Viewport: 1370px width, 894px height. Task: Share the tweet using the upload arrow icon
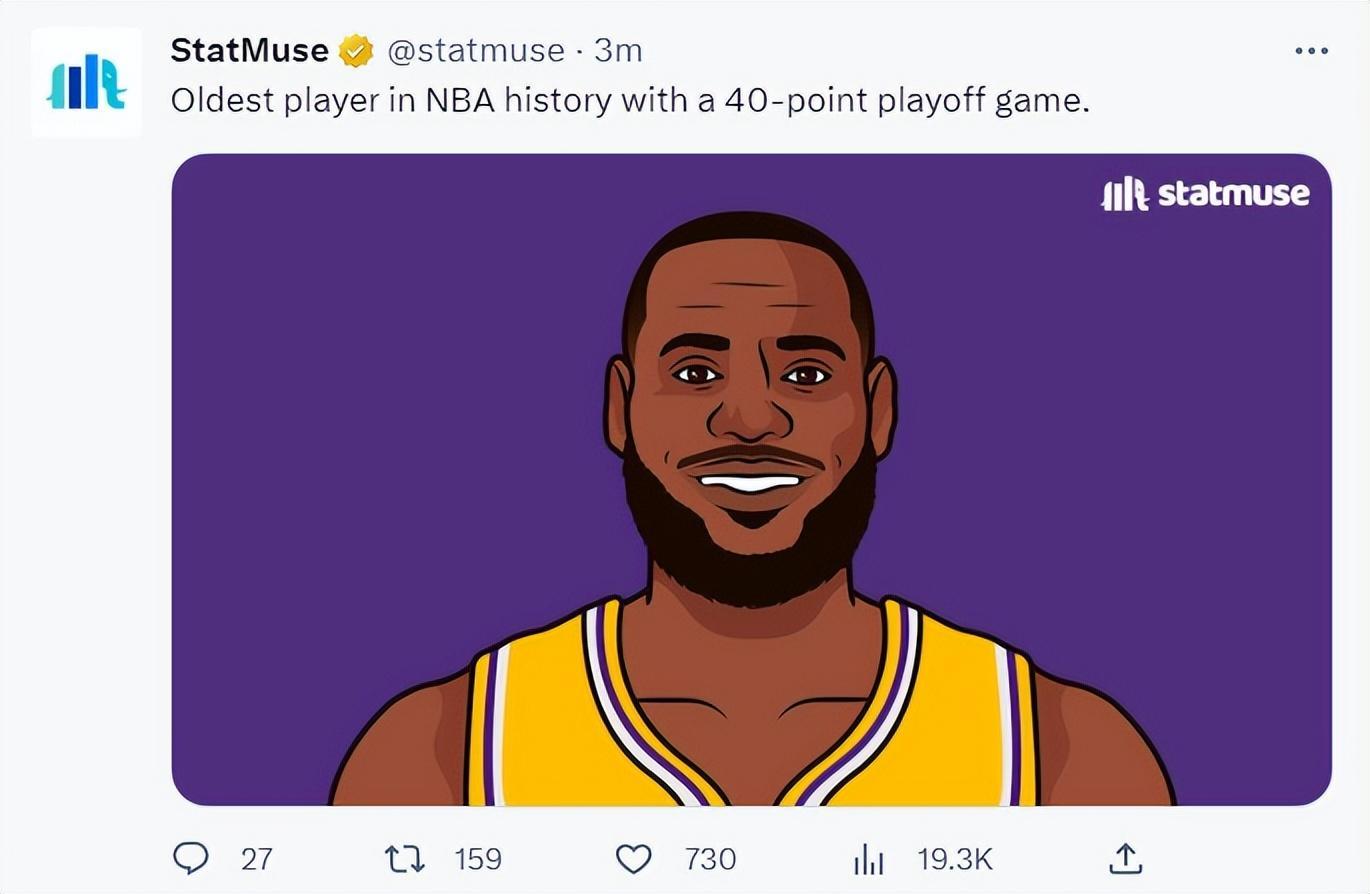1125,857
